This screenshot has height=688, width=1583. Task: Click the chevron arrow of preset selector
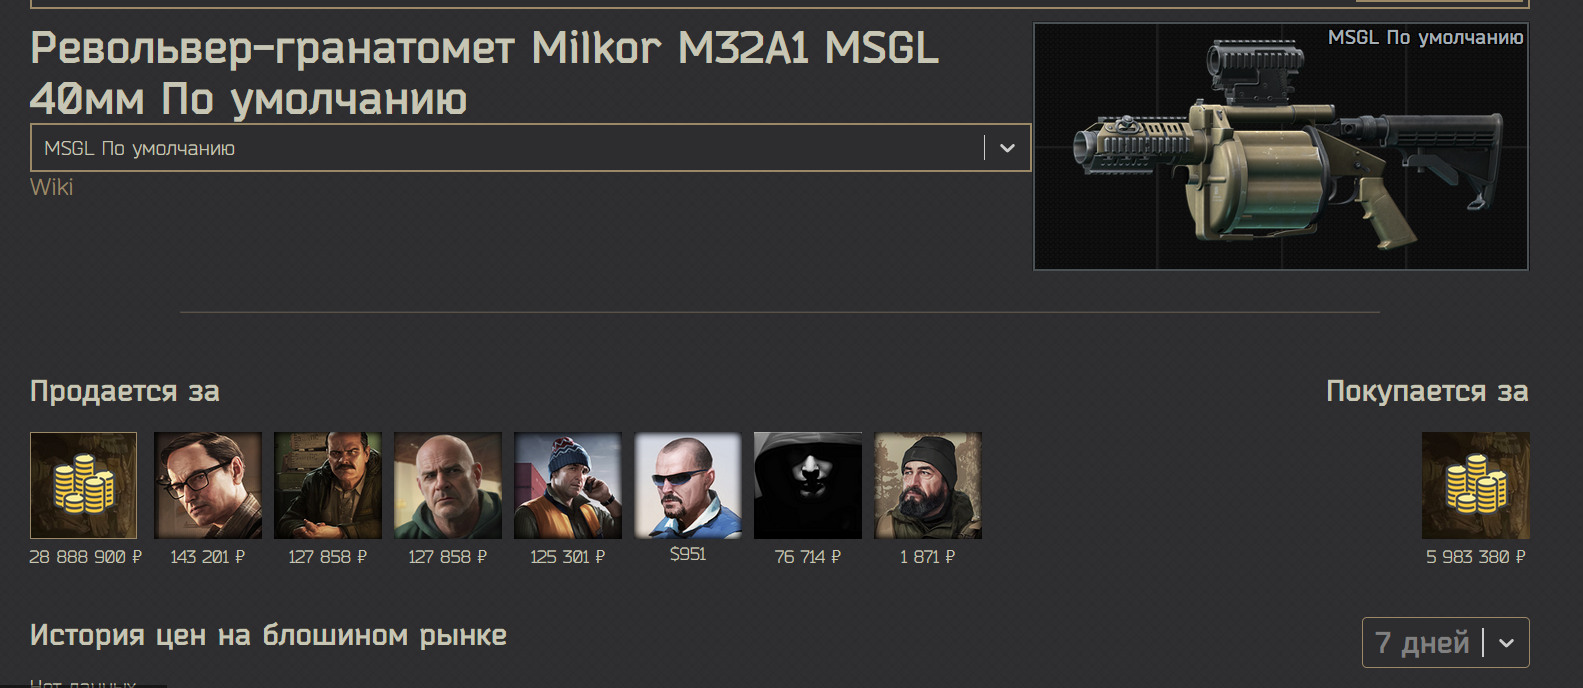pos(1007,148)
